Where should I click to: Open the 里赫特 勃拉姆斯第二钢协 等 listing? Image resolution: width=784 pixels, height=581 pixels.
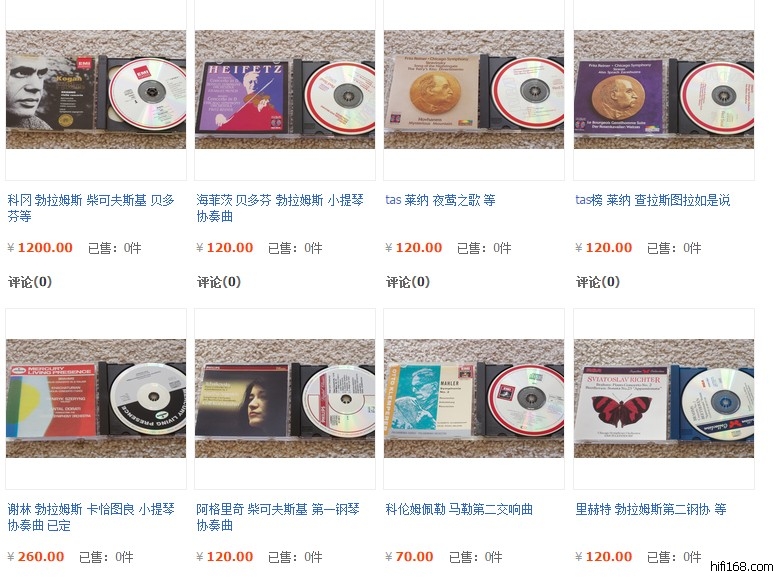click(650, 509)
